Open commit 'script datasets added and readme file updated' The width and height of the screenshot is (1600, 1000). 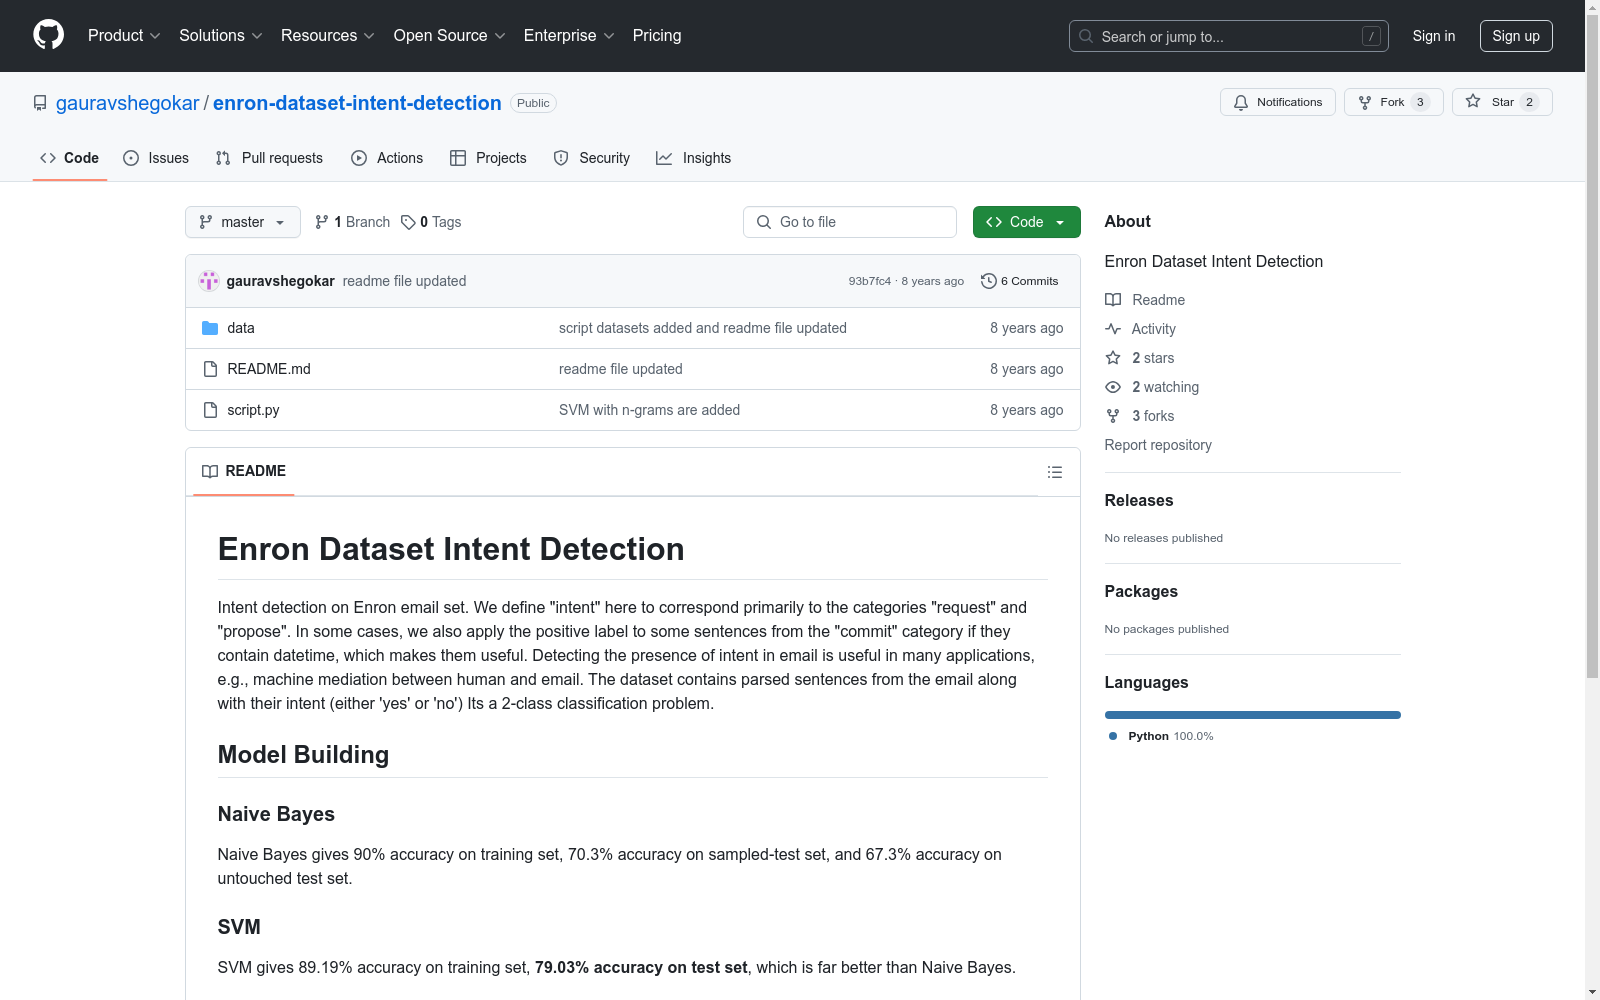(x=703, y=328)
